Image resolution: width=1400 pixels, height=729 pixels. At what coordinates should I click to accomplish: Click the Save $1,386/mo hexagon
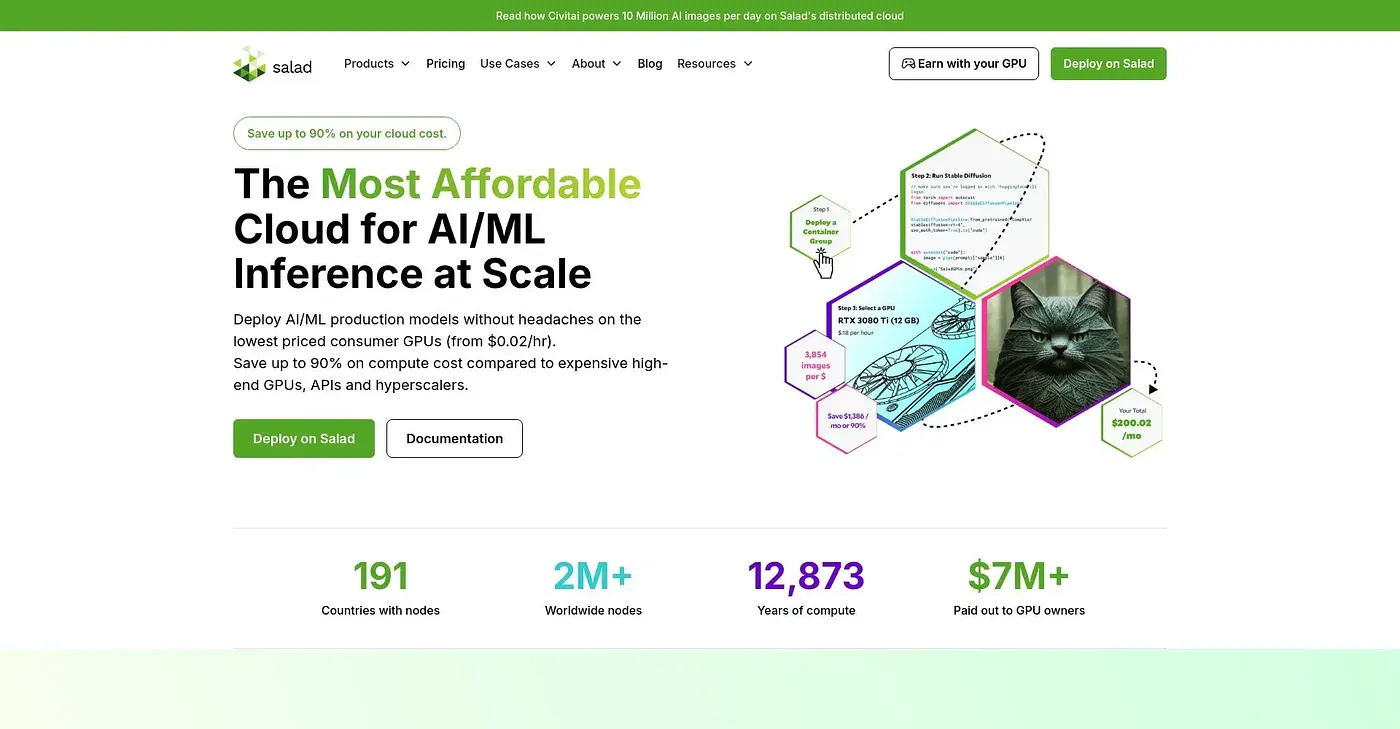pyautogui.click(x=848, y=420)
